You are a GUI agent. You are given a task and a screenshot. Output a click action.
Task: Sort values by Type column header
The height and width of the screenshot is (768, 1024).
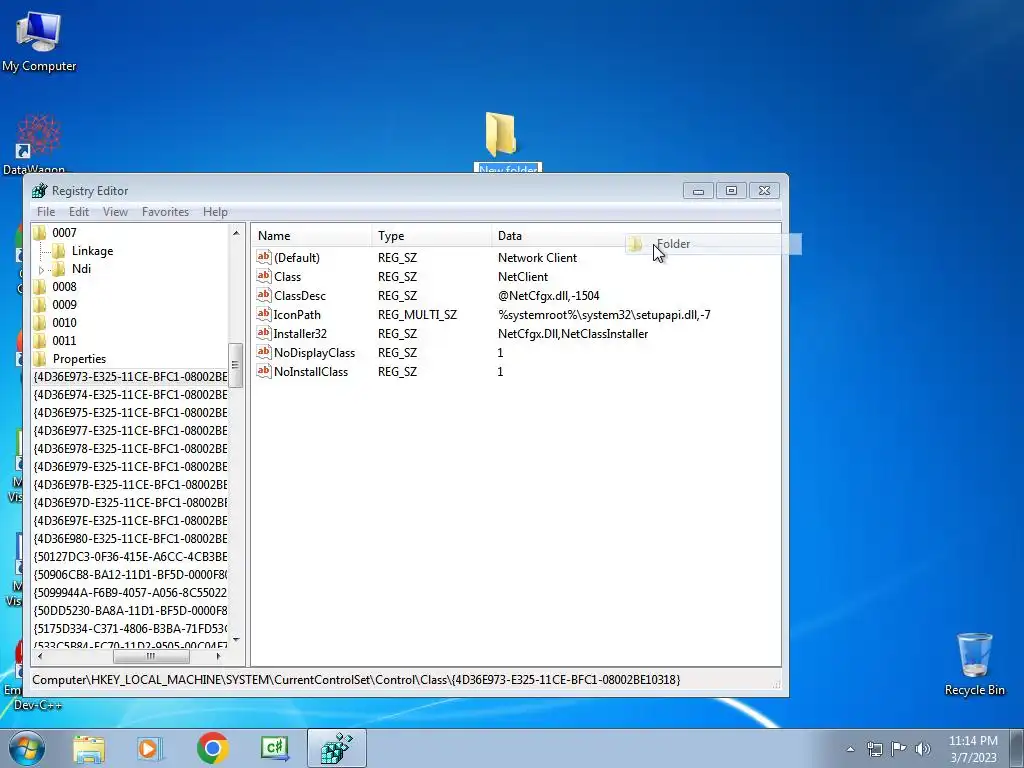(432, 236)
